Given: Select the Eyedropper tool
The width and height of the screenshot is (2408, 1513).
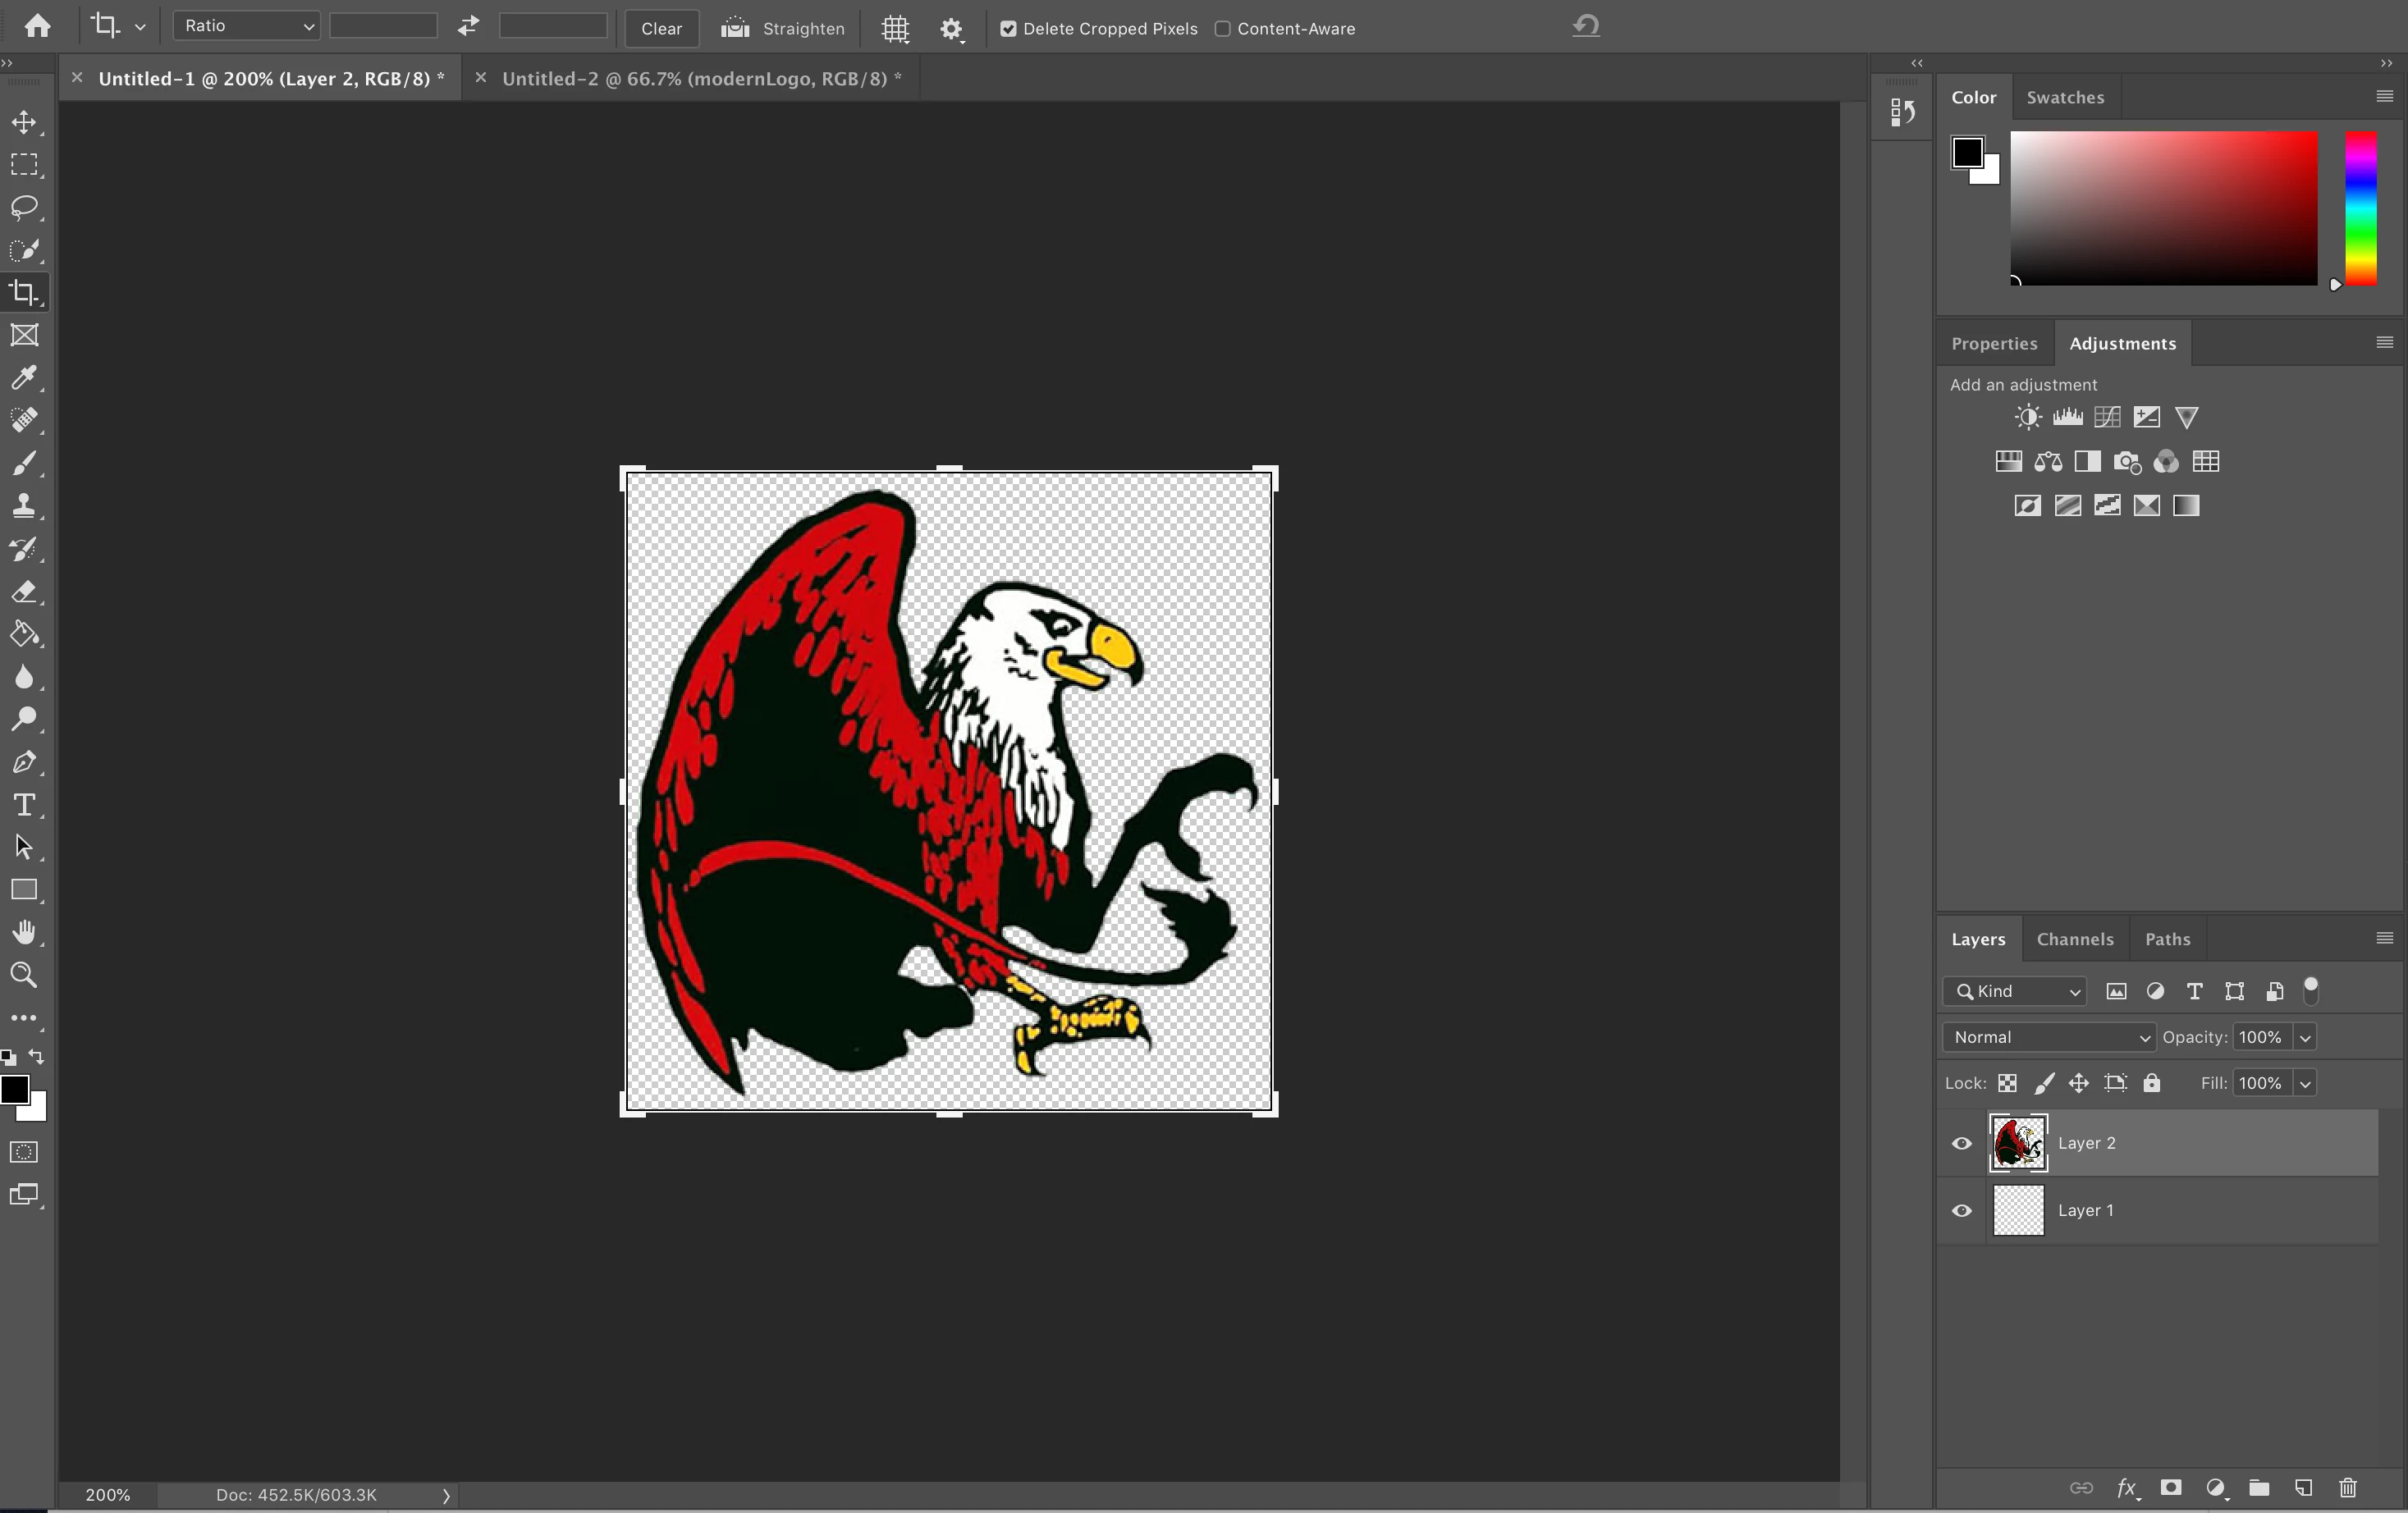Looking at the screenshot, I should pos(24,378).
